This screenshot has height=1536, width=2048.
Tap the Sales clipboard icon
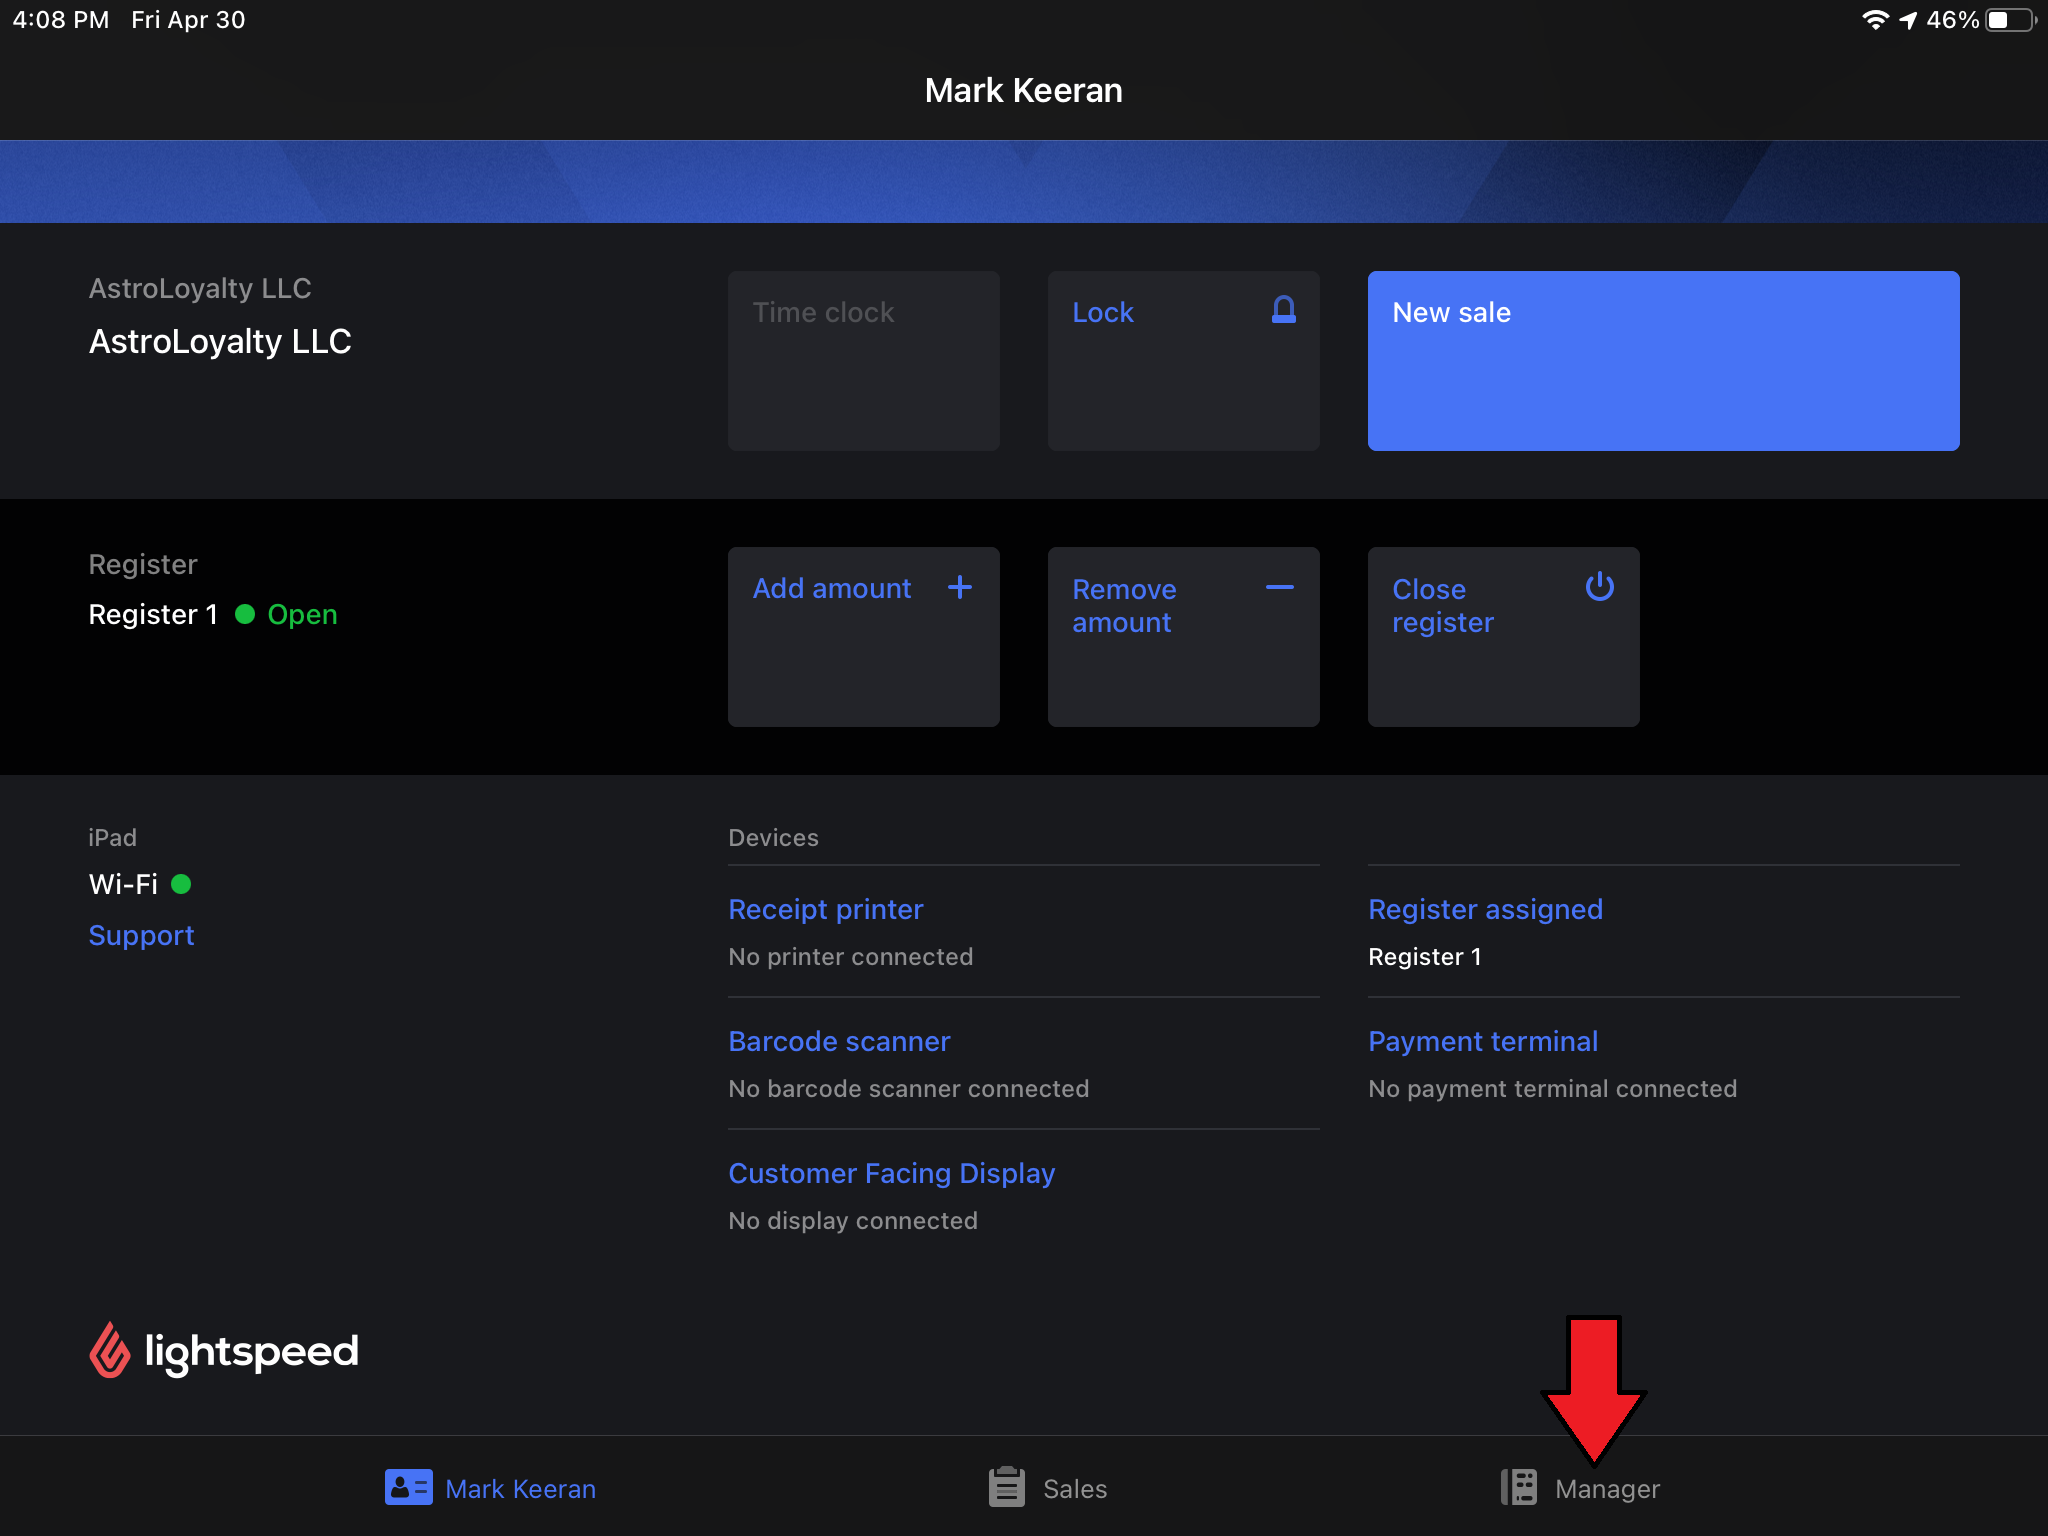[1006, 1488]
